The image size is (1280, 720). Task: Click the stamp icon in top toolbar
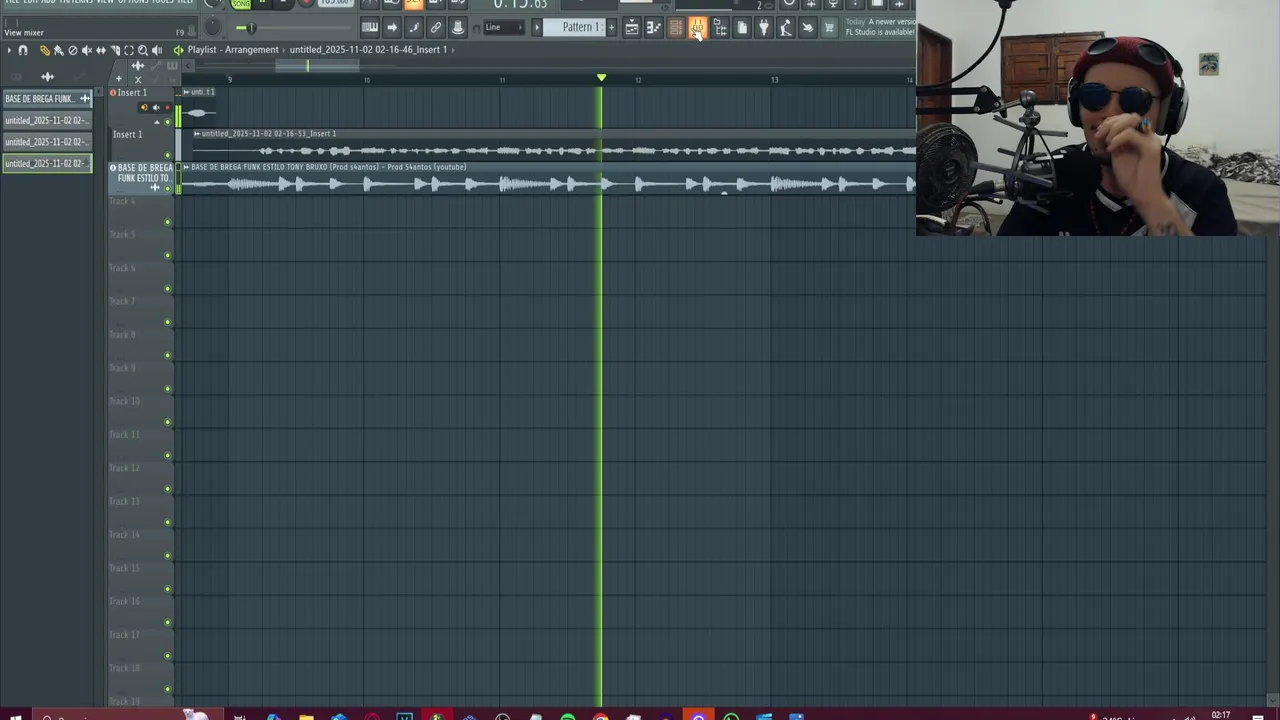coord(458,27)
